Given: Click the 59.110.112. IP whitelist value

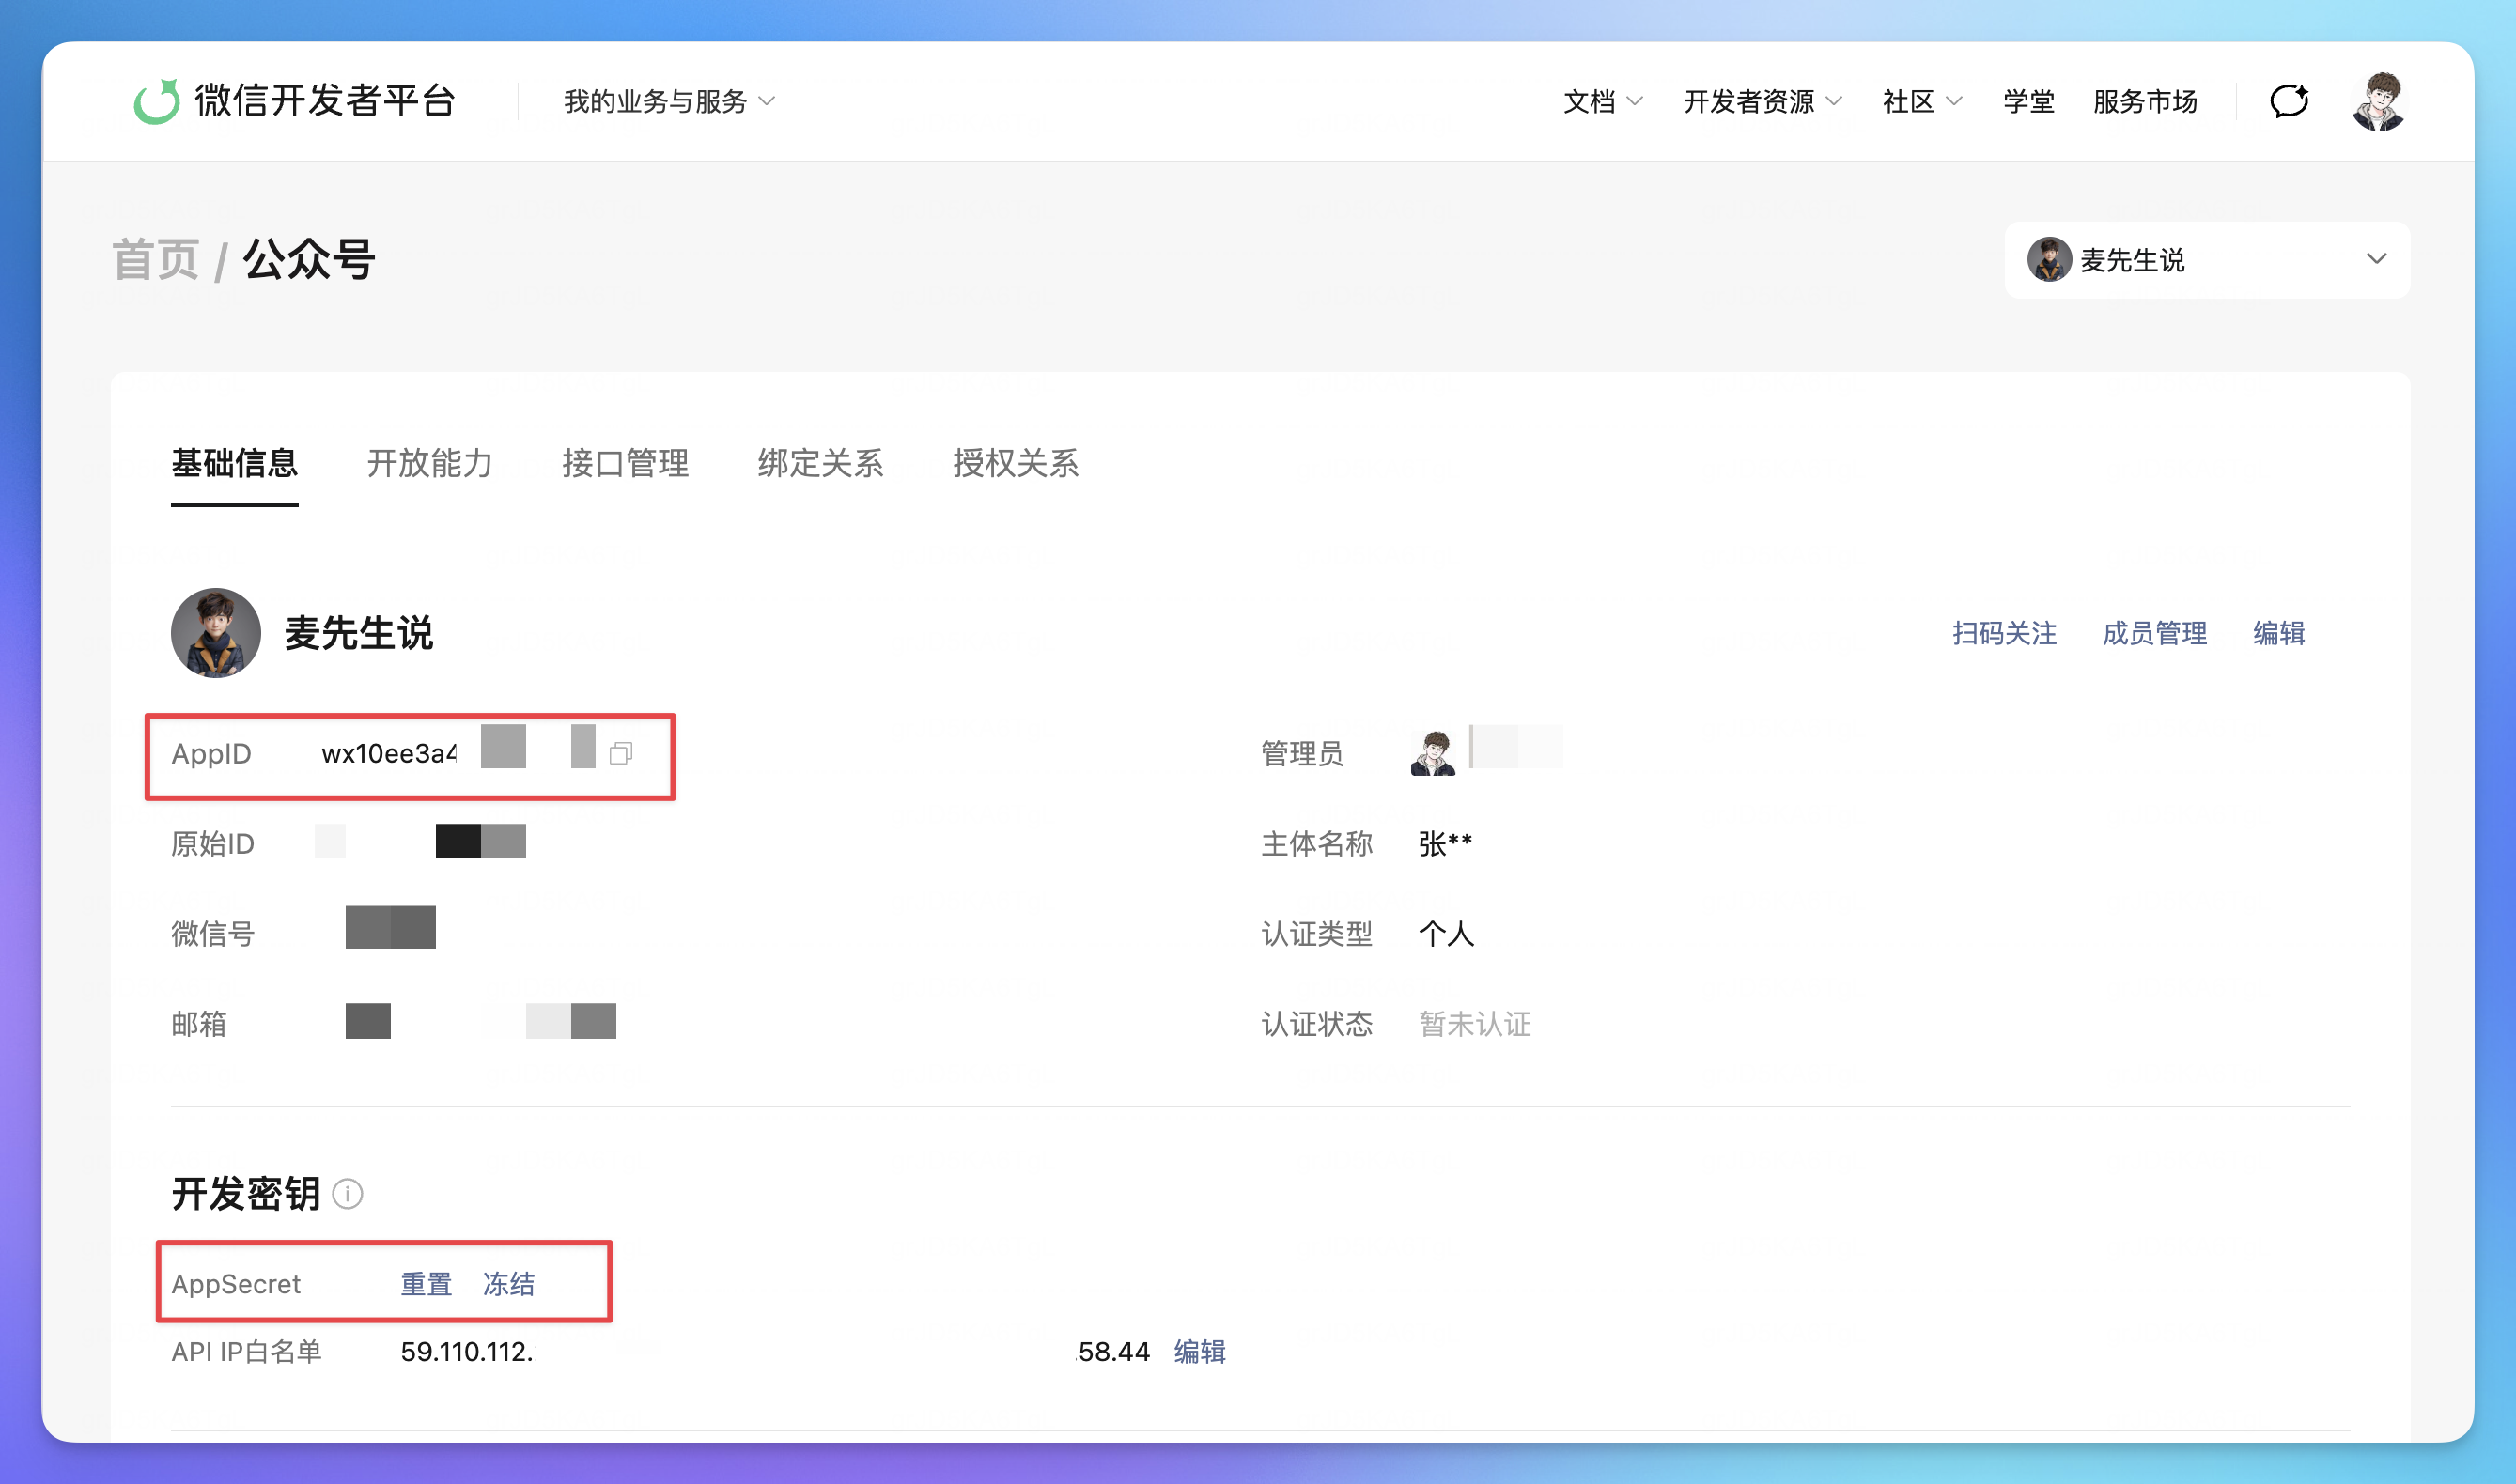Looking at the screenshot, I should point(467,1352).
